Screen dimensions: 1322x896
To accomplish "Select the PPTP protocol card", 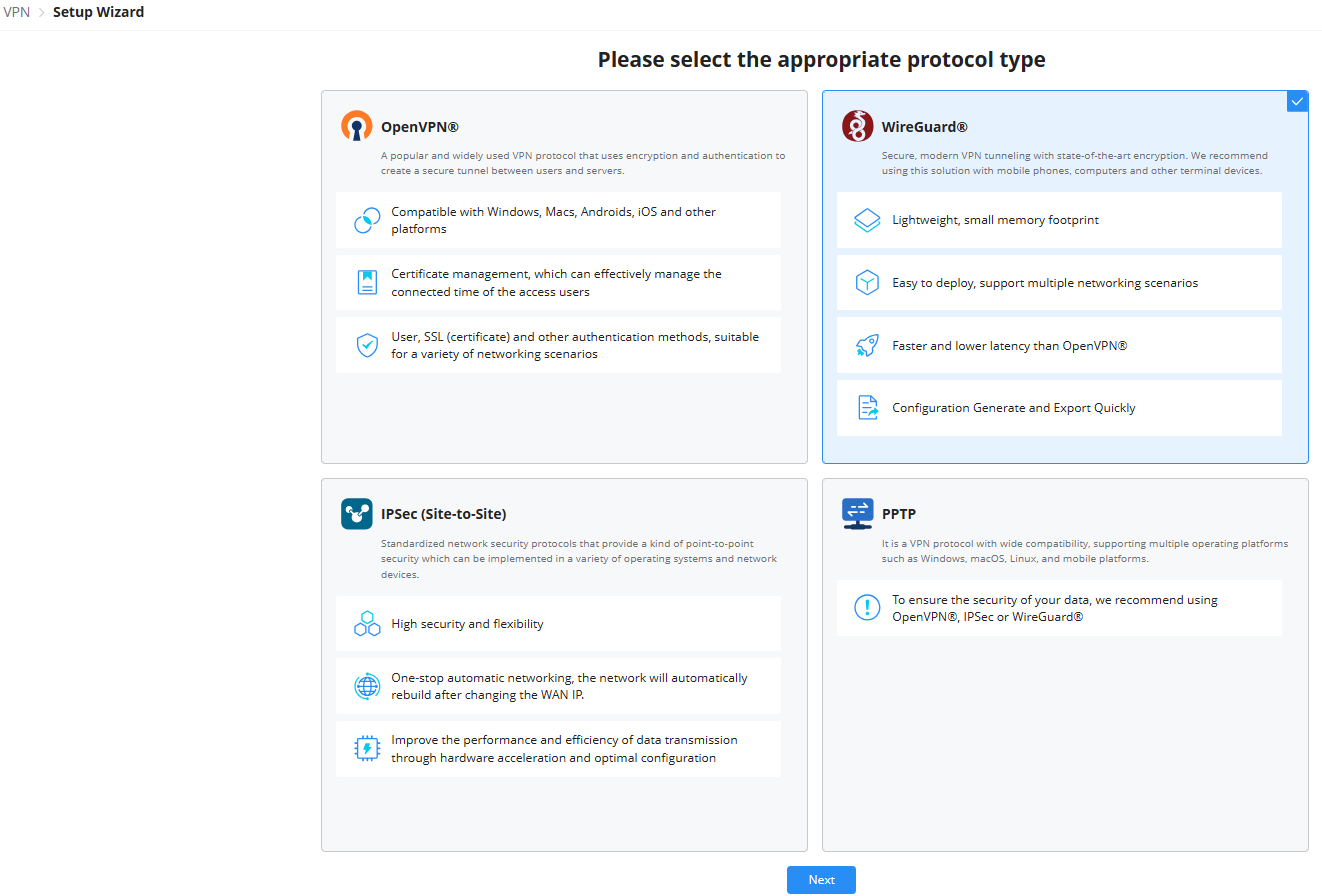I will click(x=1065, y=665).
